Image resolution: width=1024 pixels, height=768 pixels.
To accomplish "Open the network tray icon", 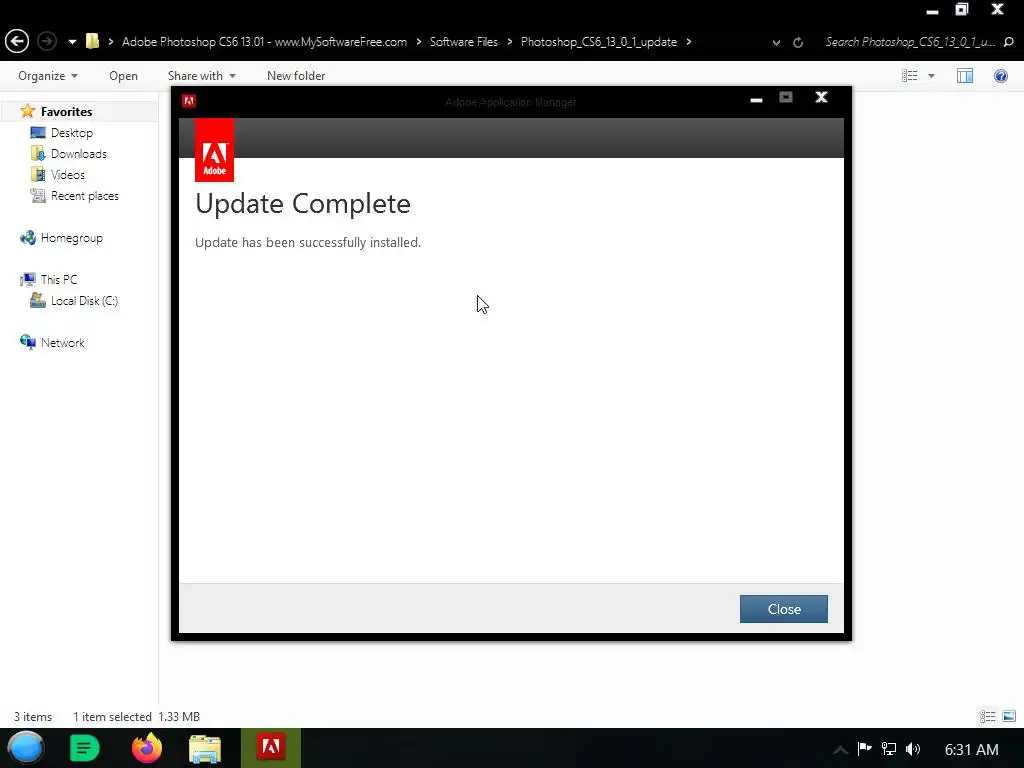I will (x=888, y=749).
